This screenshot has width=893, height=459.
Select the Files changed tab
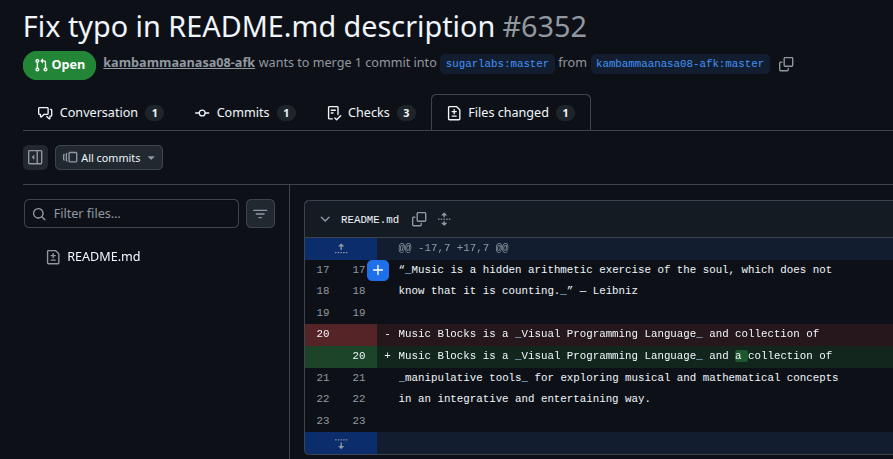[x=511, y=113]
